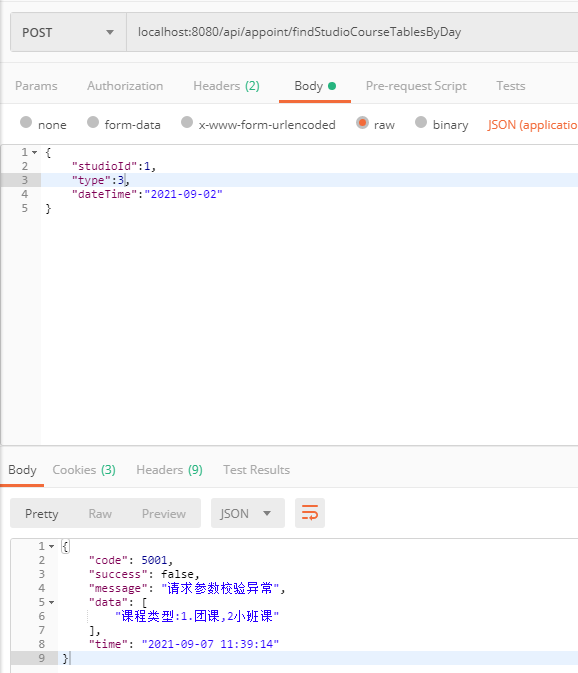Open the Pre-request Script tab
The height and width of the screenshot is (673, 578).
point(416,86)
